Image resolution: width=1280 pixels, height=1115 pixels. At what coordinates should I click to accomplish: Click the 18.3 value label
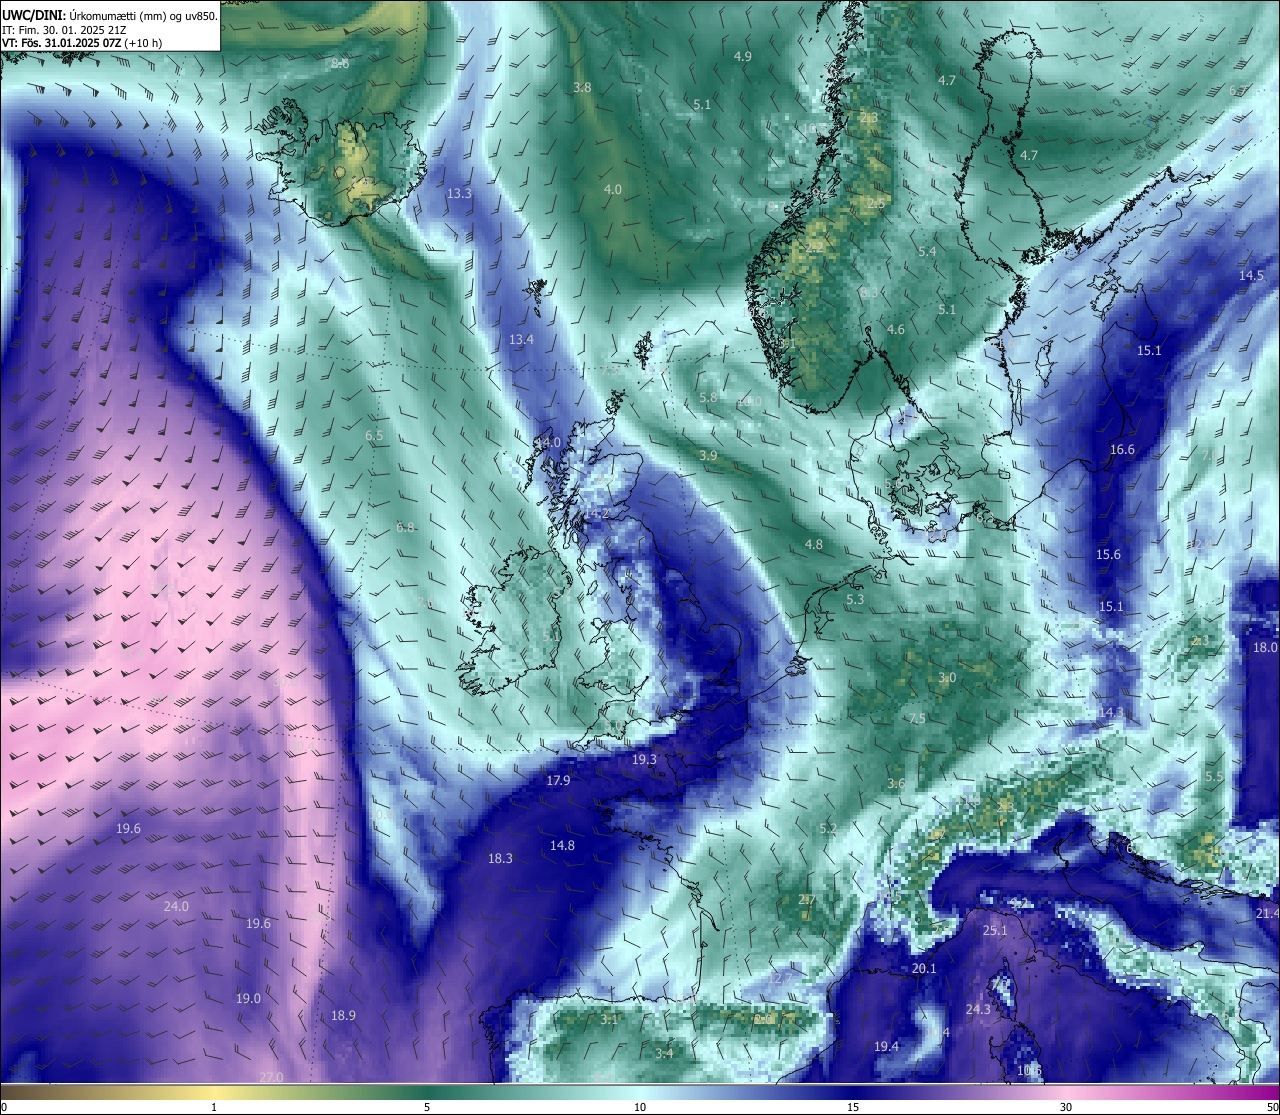coord(500,859)
